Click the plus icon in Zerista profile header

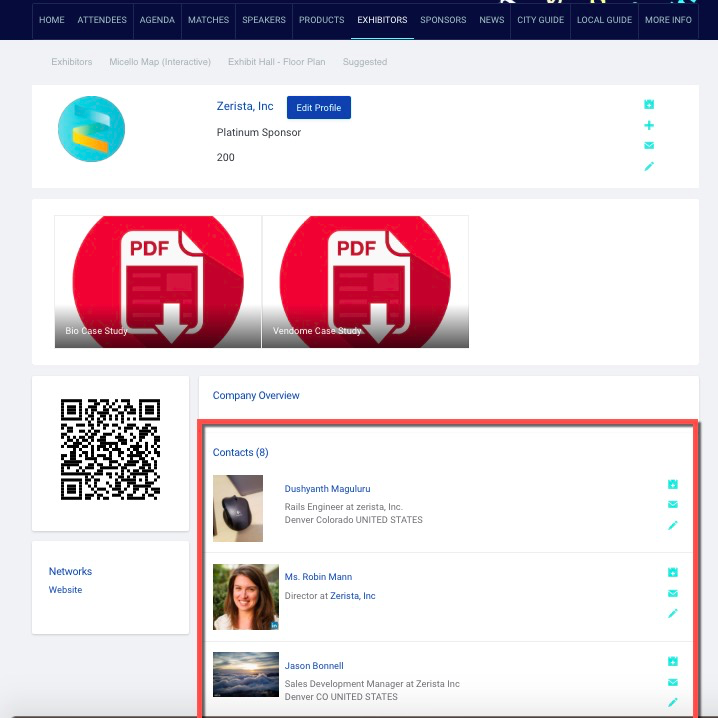[649, 125]
